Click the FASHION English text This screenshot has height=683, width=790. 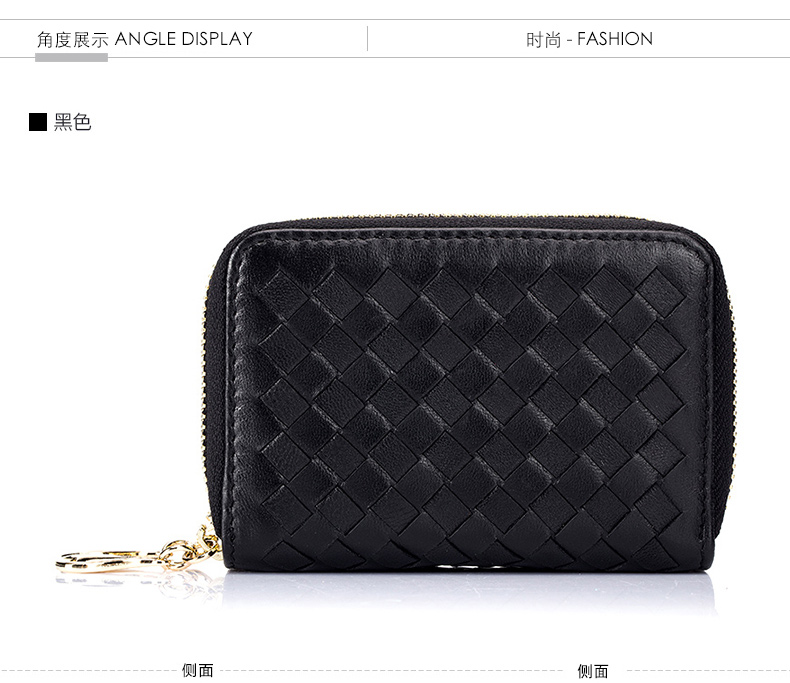point(615,39)
